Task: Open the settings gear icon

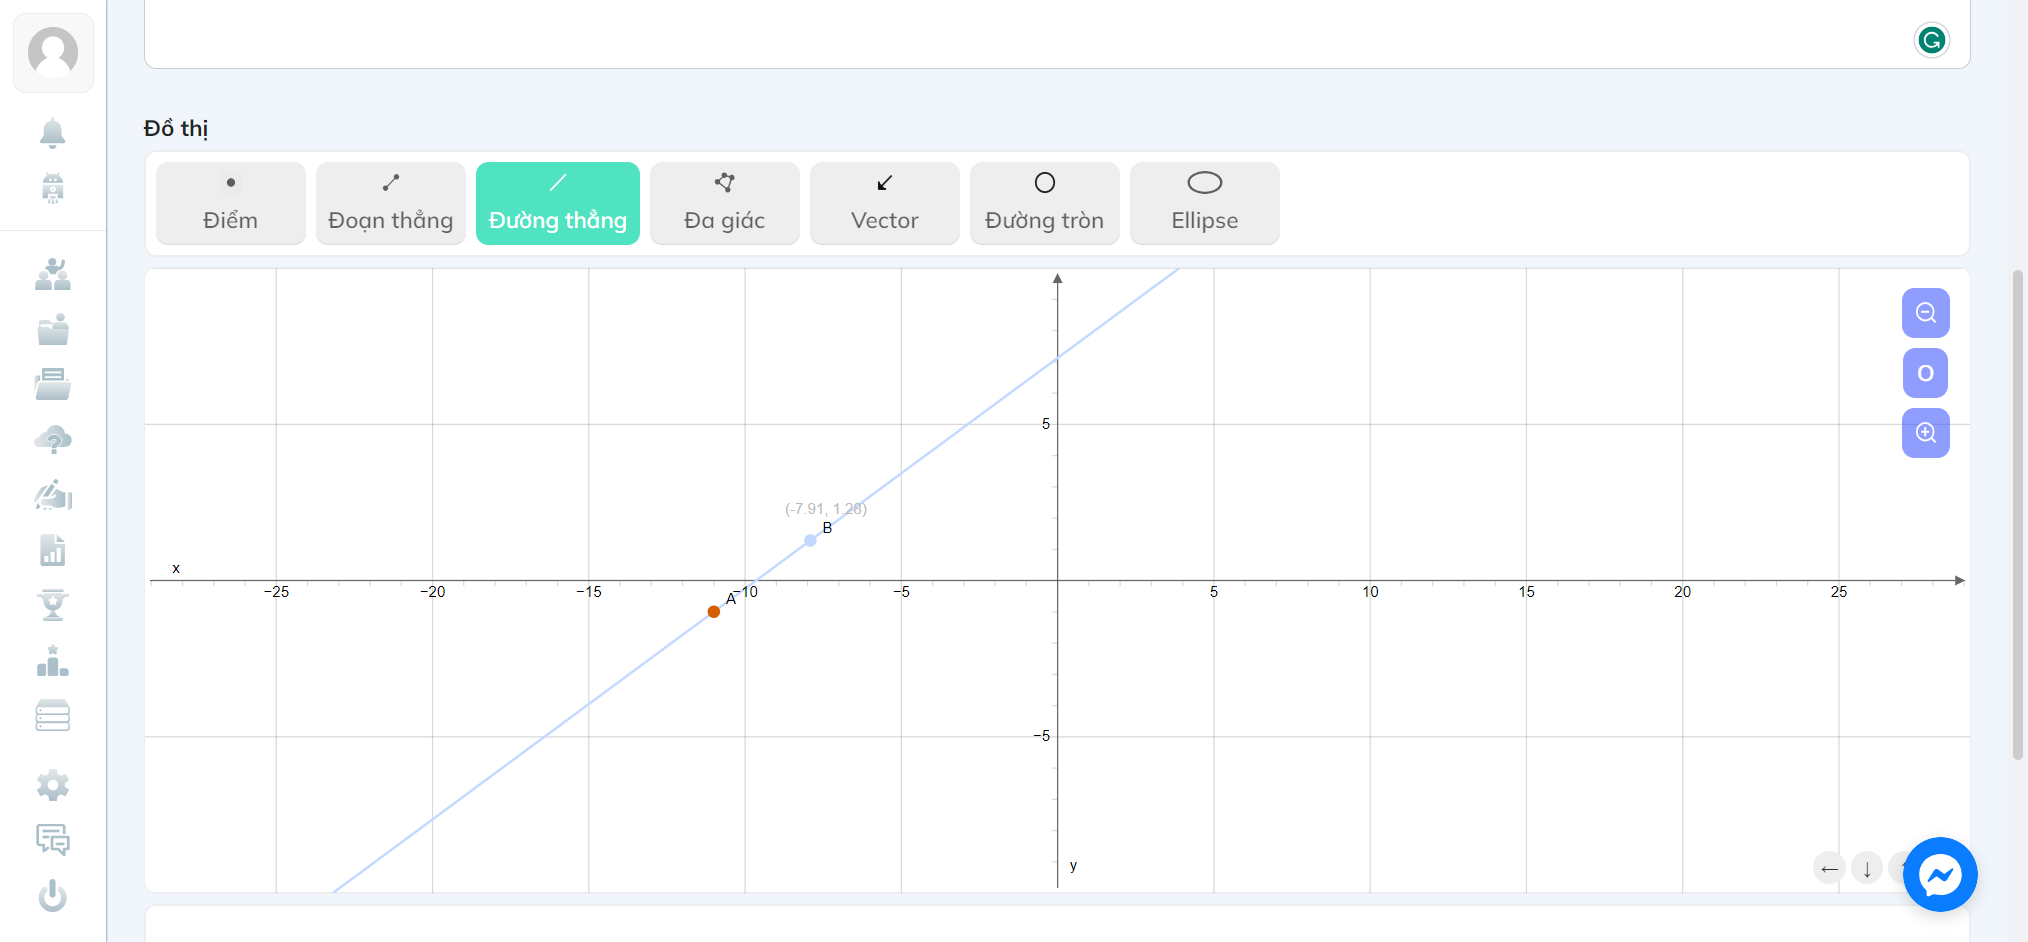Action: pyautogui.click(x=53, y=786)
